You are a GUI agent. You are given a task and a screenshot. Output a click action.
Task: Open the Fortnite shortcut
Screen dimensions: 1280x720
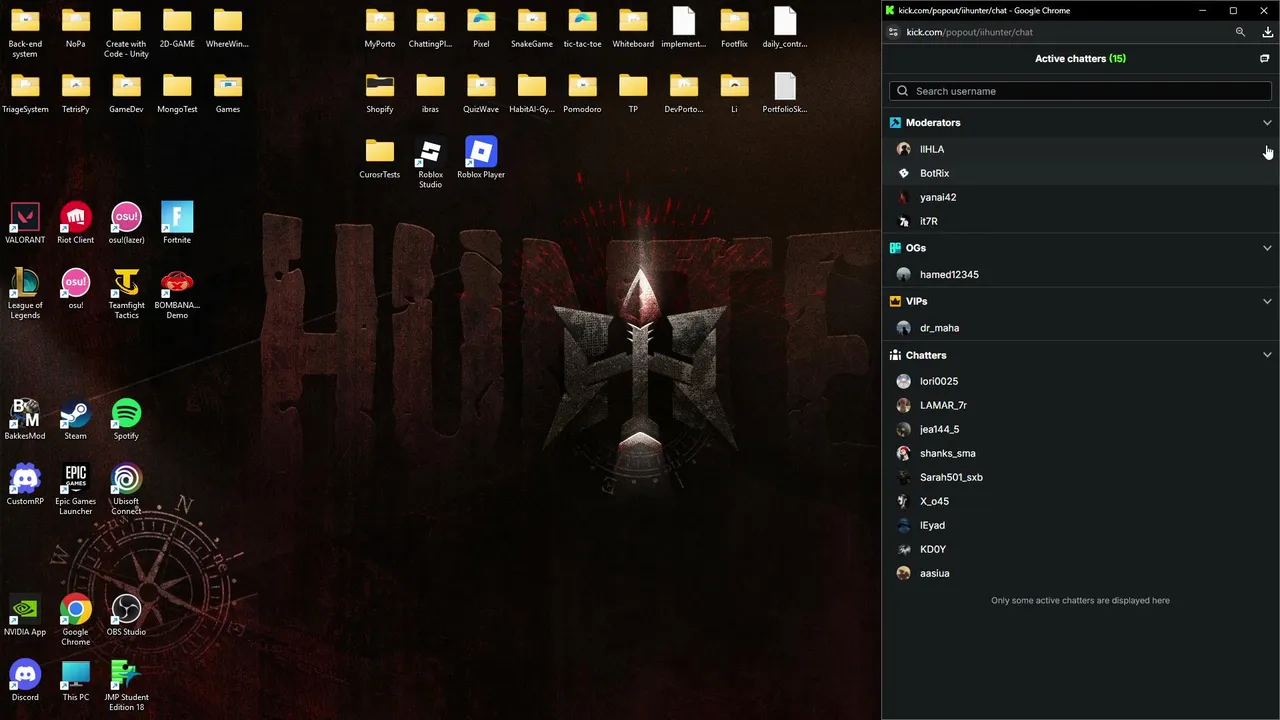(177, 224)
